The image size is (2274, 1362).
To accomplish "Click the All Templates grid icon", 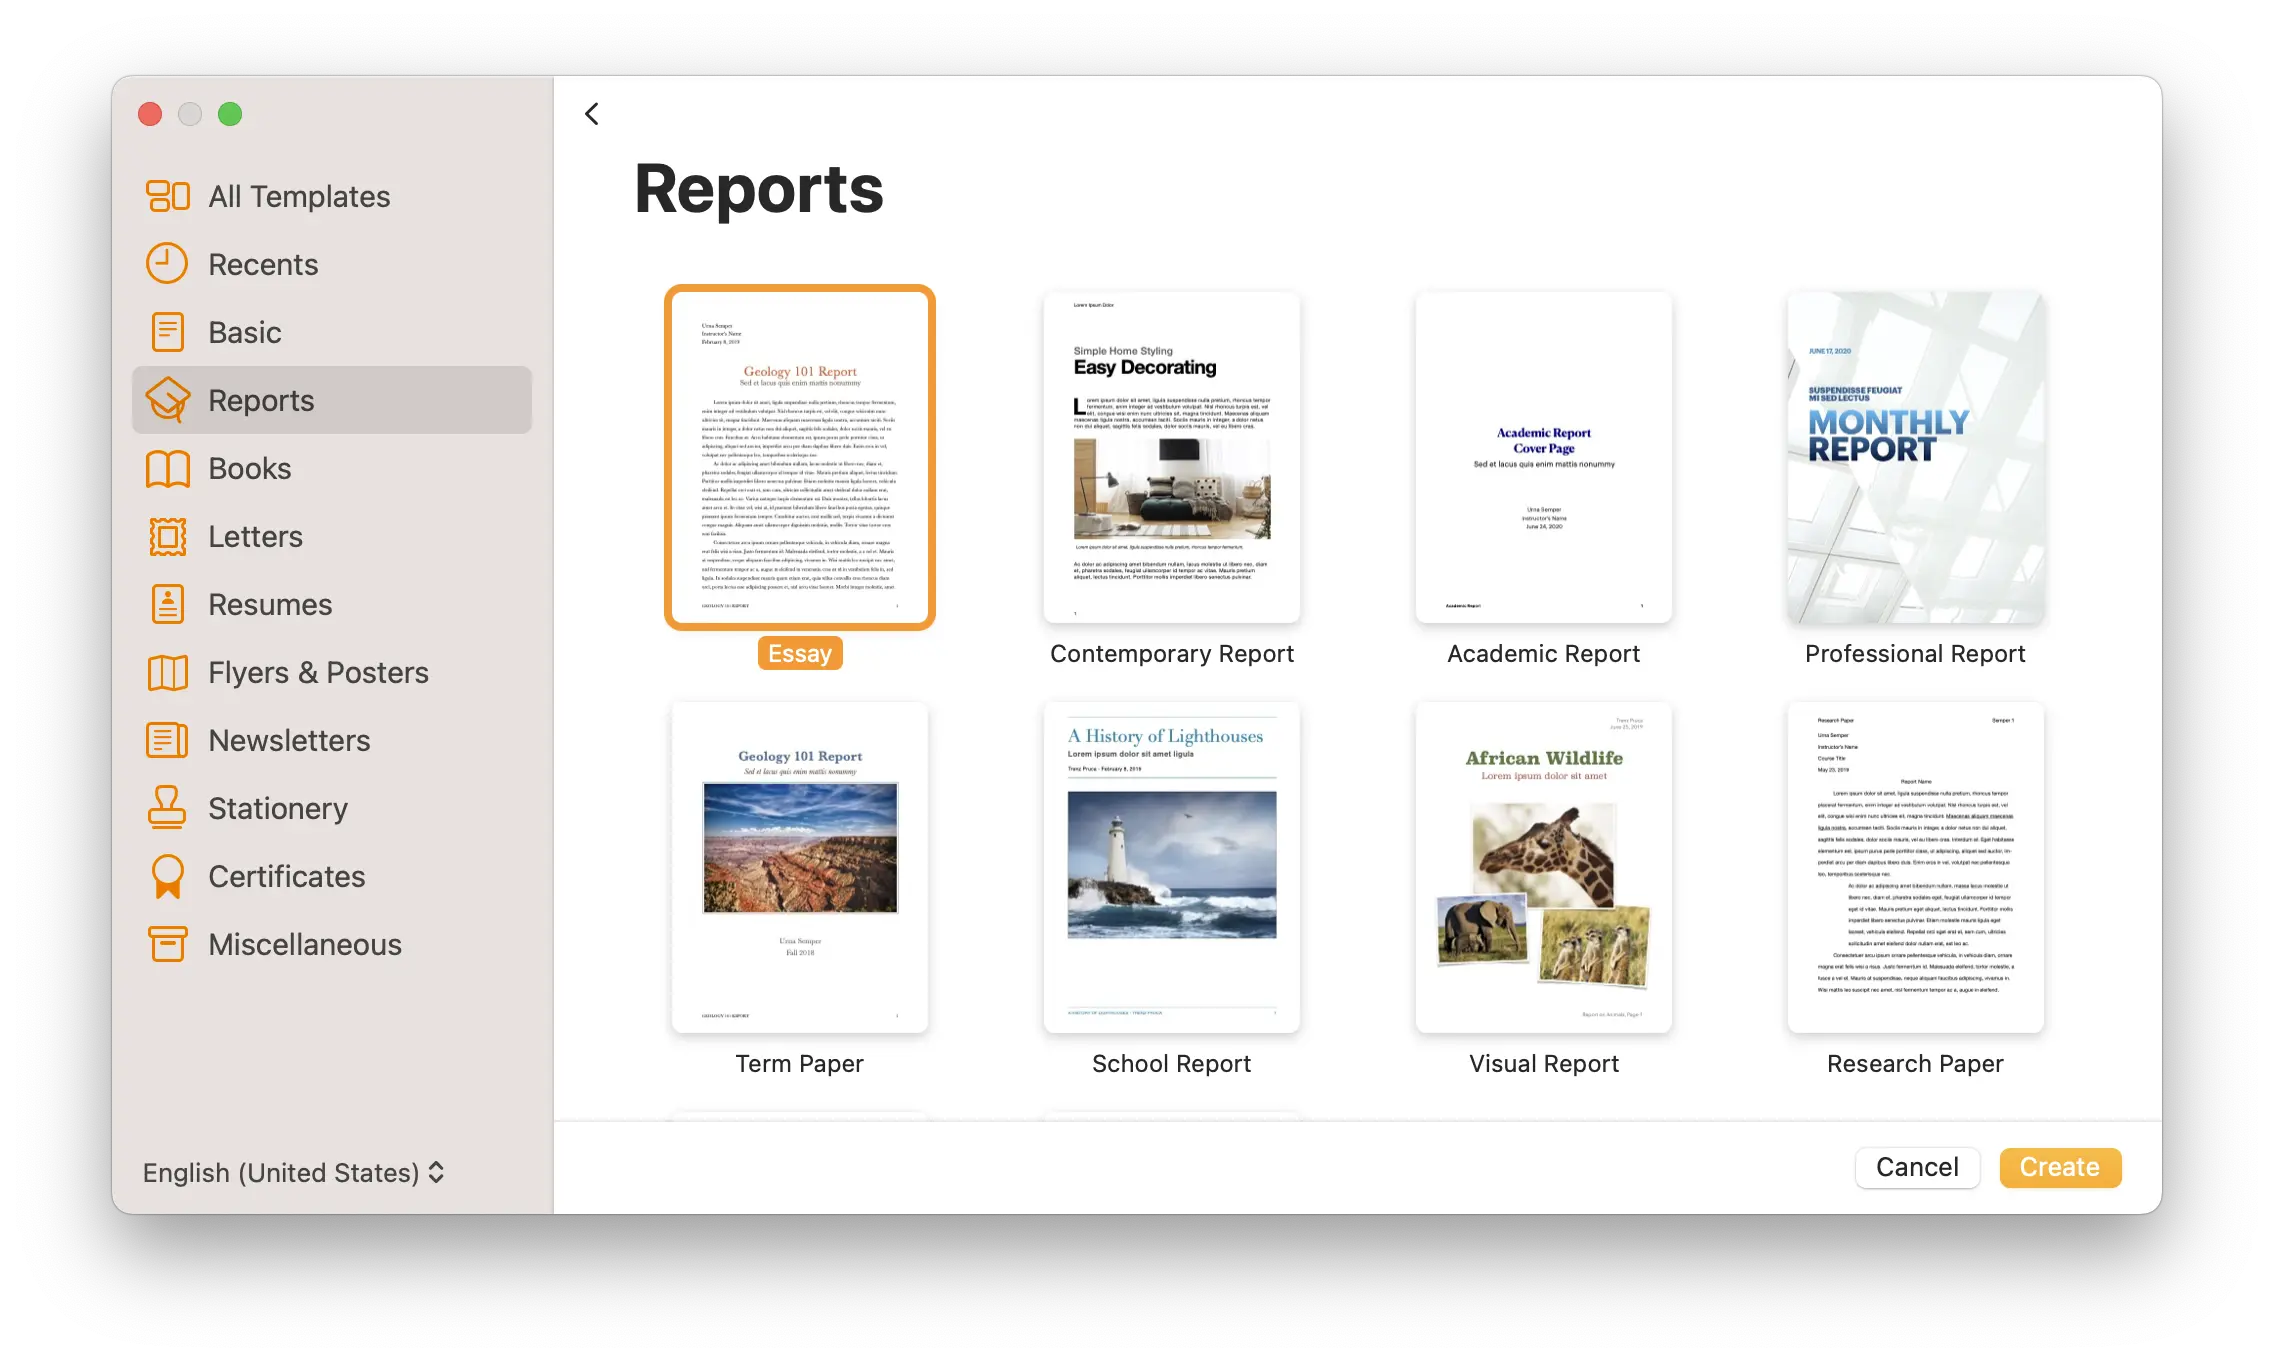I will (x=167, y=196).
